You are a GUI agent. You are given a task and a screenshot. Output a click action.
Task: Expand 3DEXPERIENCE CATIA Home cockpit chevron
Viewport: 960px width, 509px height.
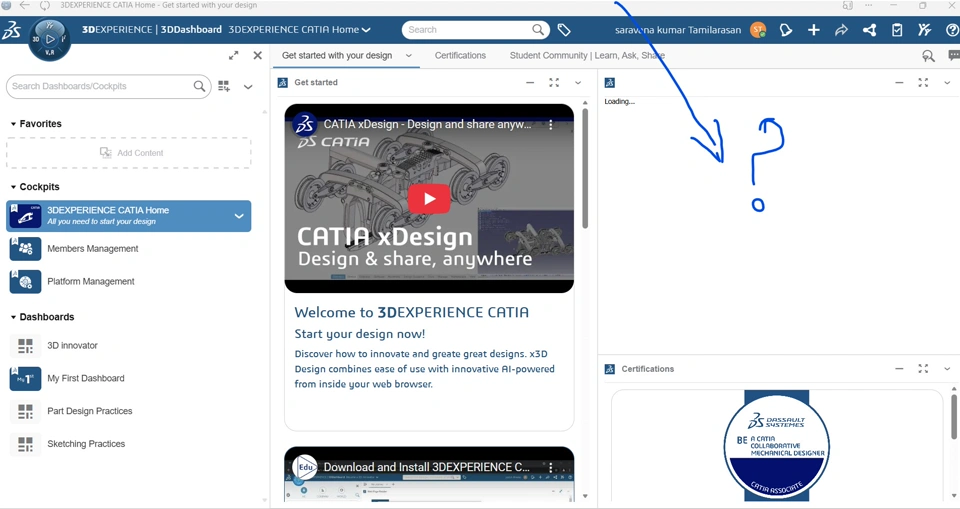(x=239, y=216)
